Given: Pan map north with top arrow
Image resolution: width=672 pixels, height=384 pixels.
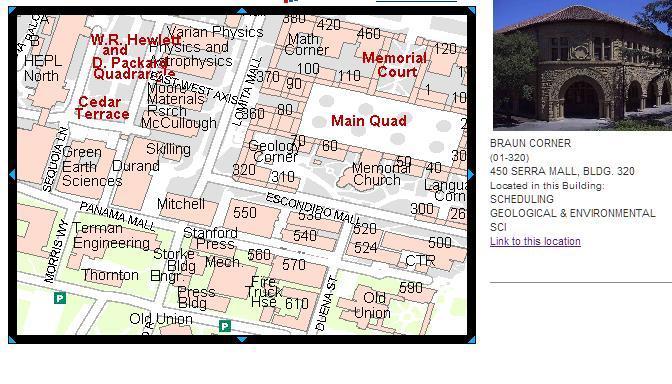Looking at the screenshot, I should point(242,11).
